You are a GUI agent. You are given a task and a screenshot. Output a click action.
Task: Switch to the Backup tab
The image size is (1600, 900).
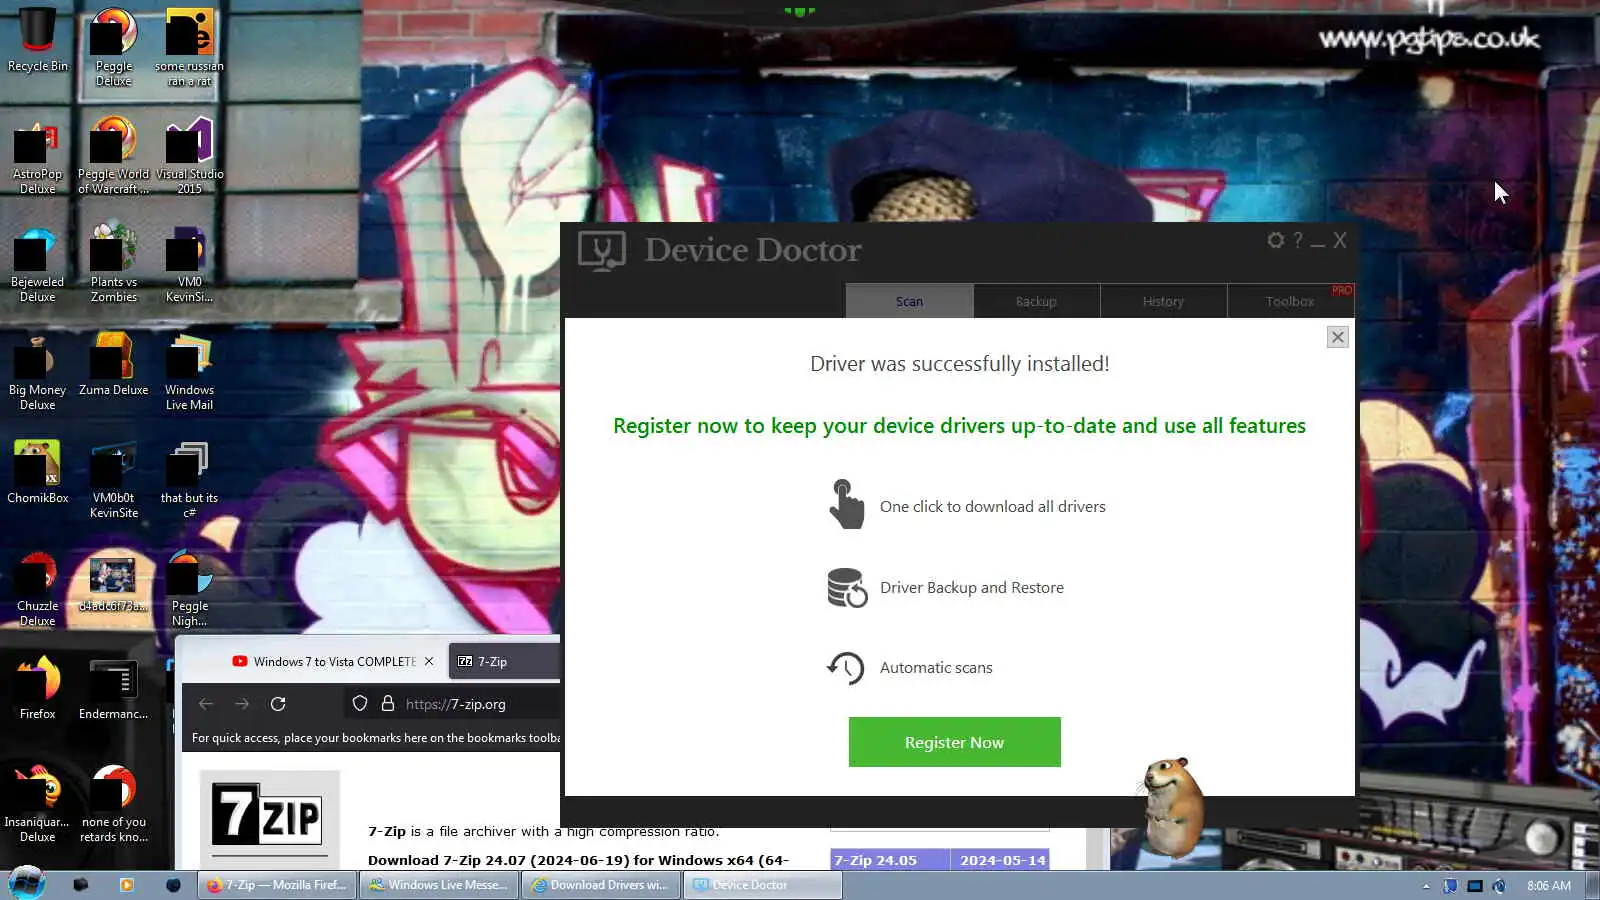click(x=1036, y=301)
